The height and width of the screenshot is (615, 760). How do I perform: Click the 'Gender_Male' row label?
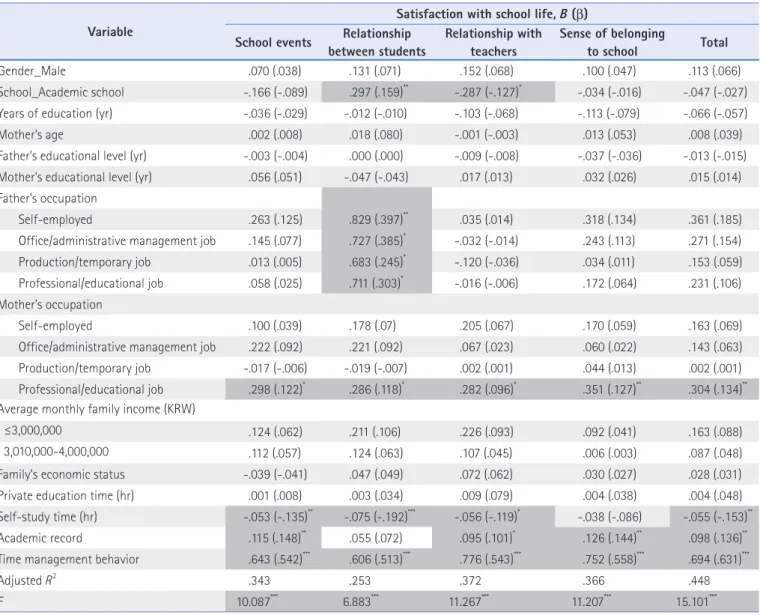32,71
